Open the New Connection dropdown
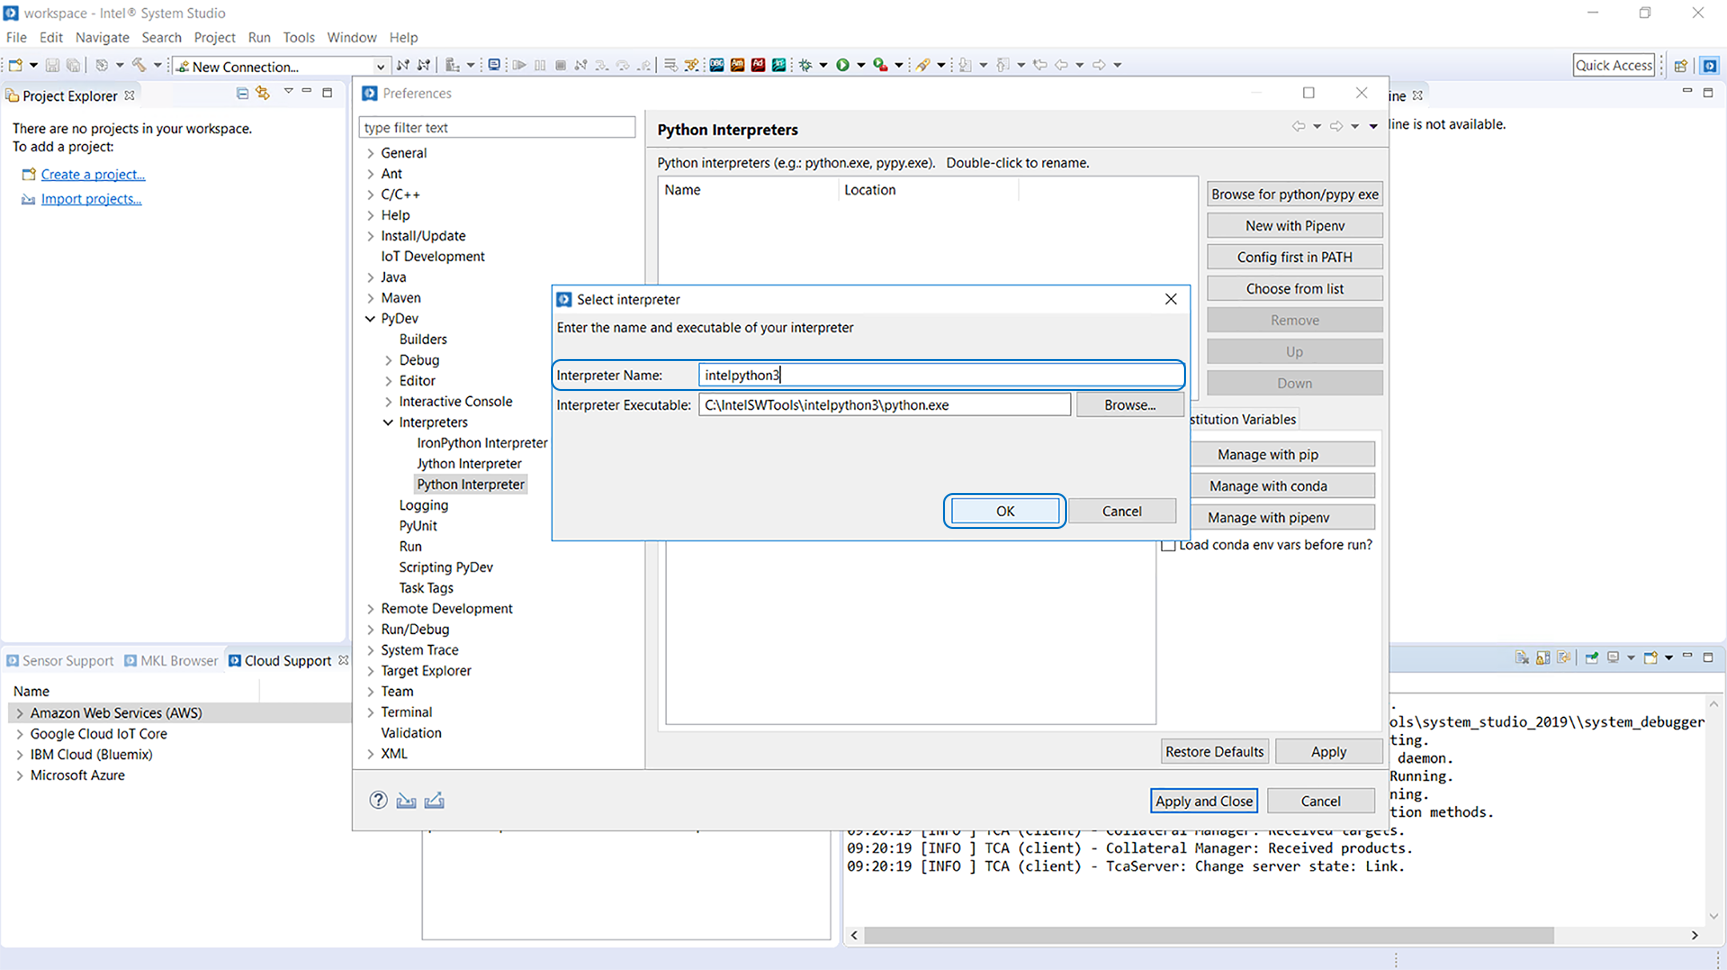1727x970 pixels. tap(380, 66)
